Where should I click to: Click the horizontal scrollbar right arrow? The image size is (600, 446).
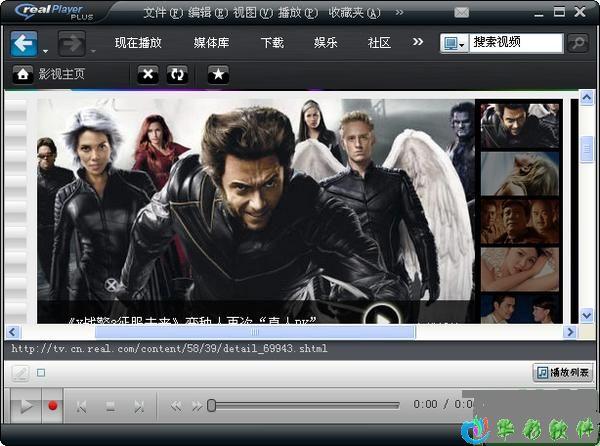point(570,332)
